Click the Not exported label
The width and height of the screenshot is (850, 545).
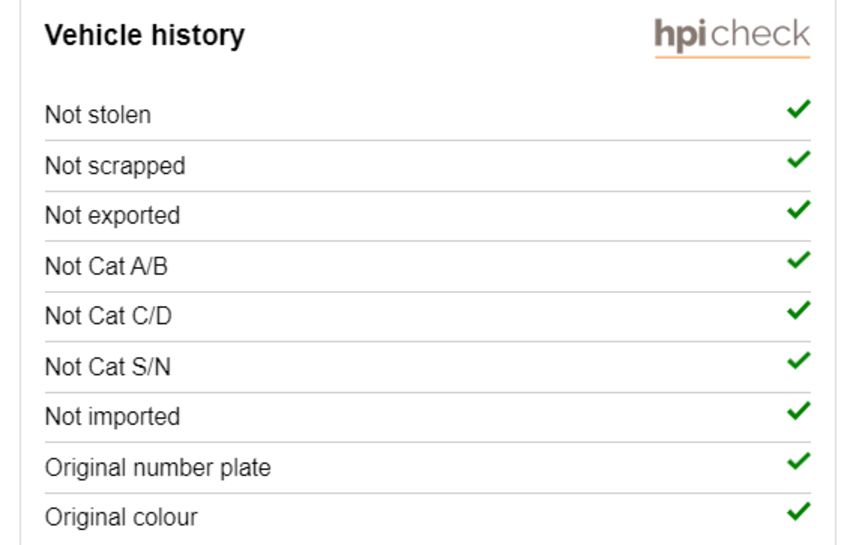tap(112, 216)
